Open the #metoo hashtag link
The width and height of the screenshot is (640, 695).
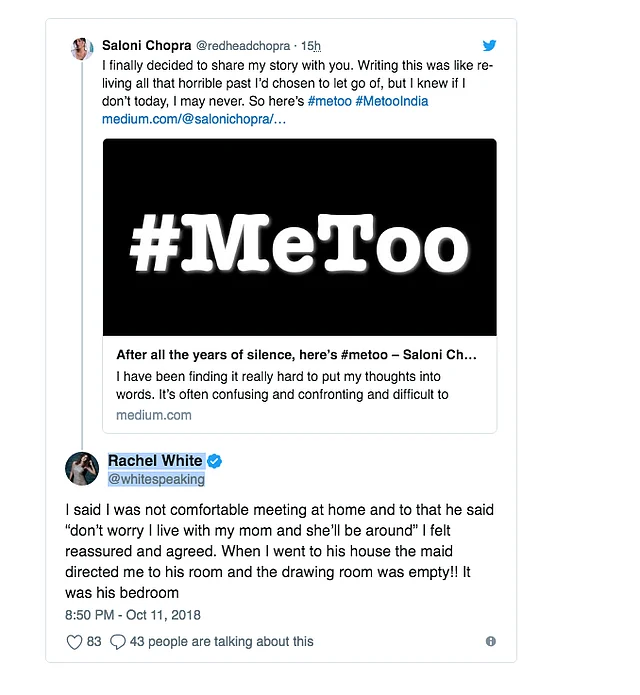(x=329, y=101)
